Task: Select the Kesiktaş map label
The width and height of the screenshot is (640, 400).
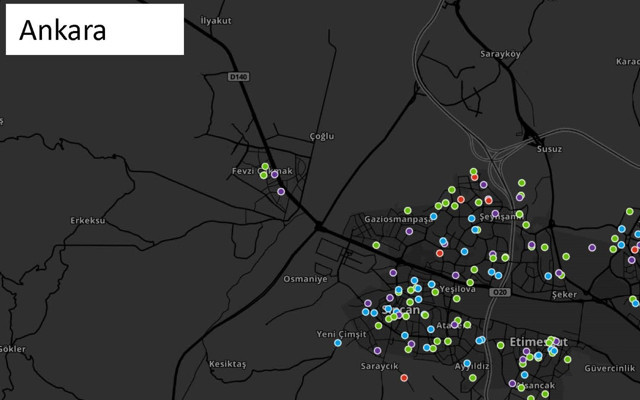Action: point(226,364)
